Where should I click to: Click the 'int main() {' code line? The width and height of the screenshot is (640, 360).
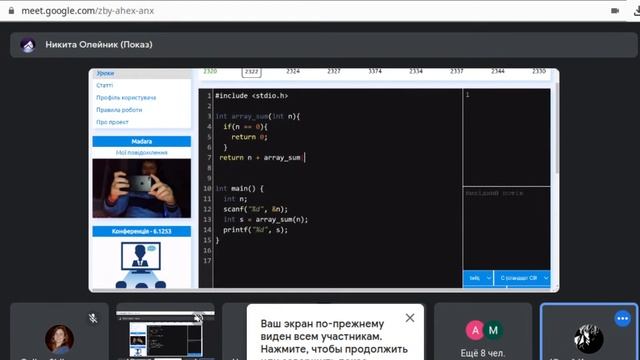click(x=239, y=189)
